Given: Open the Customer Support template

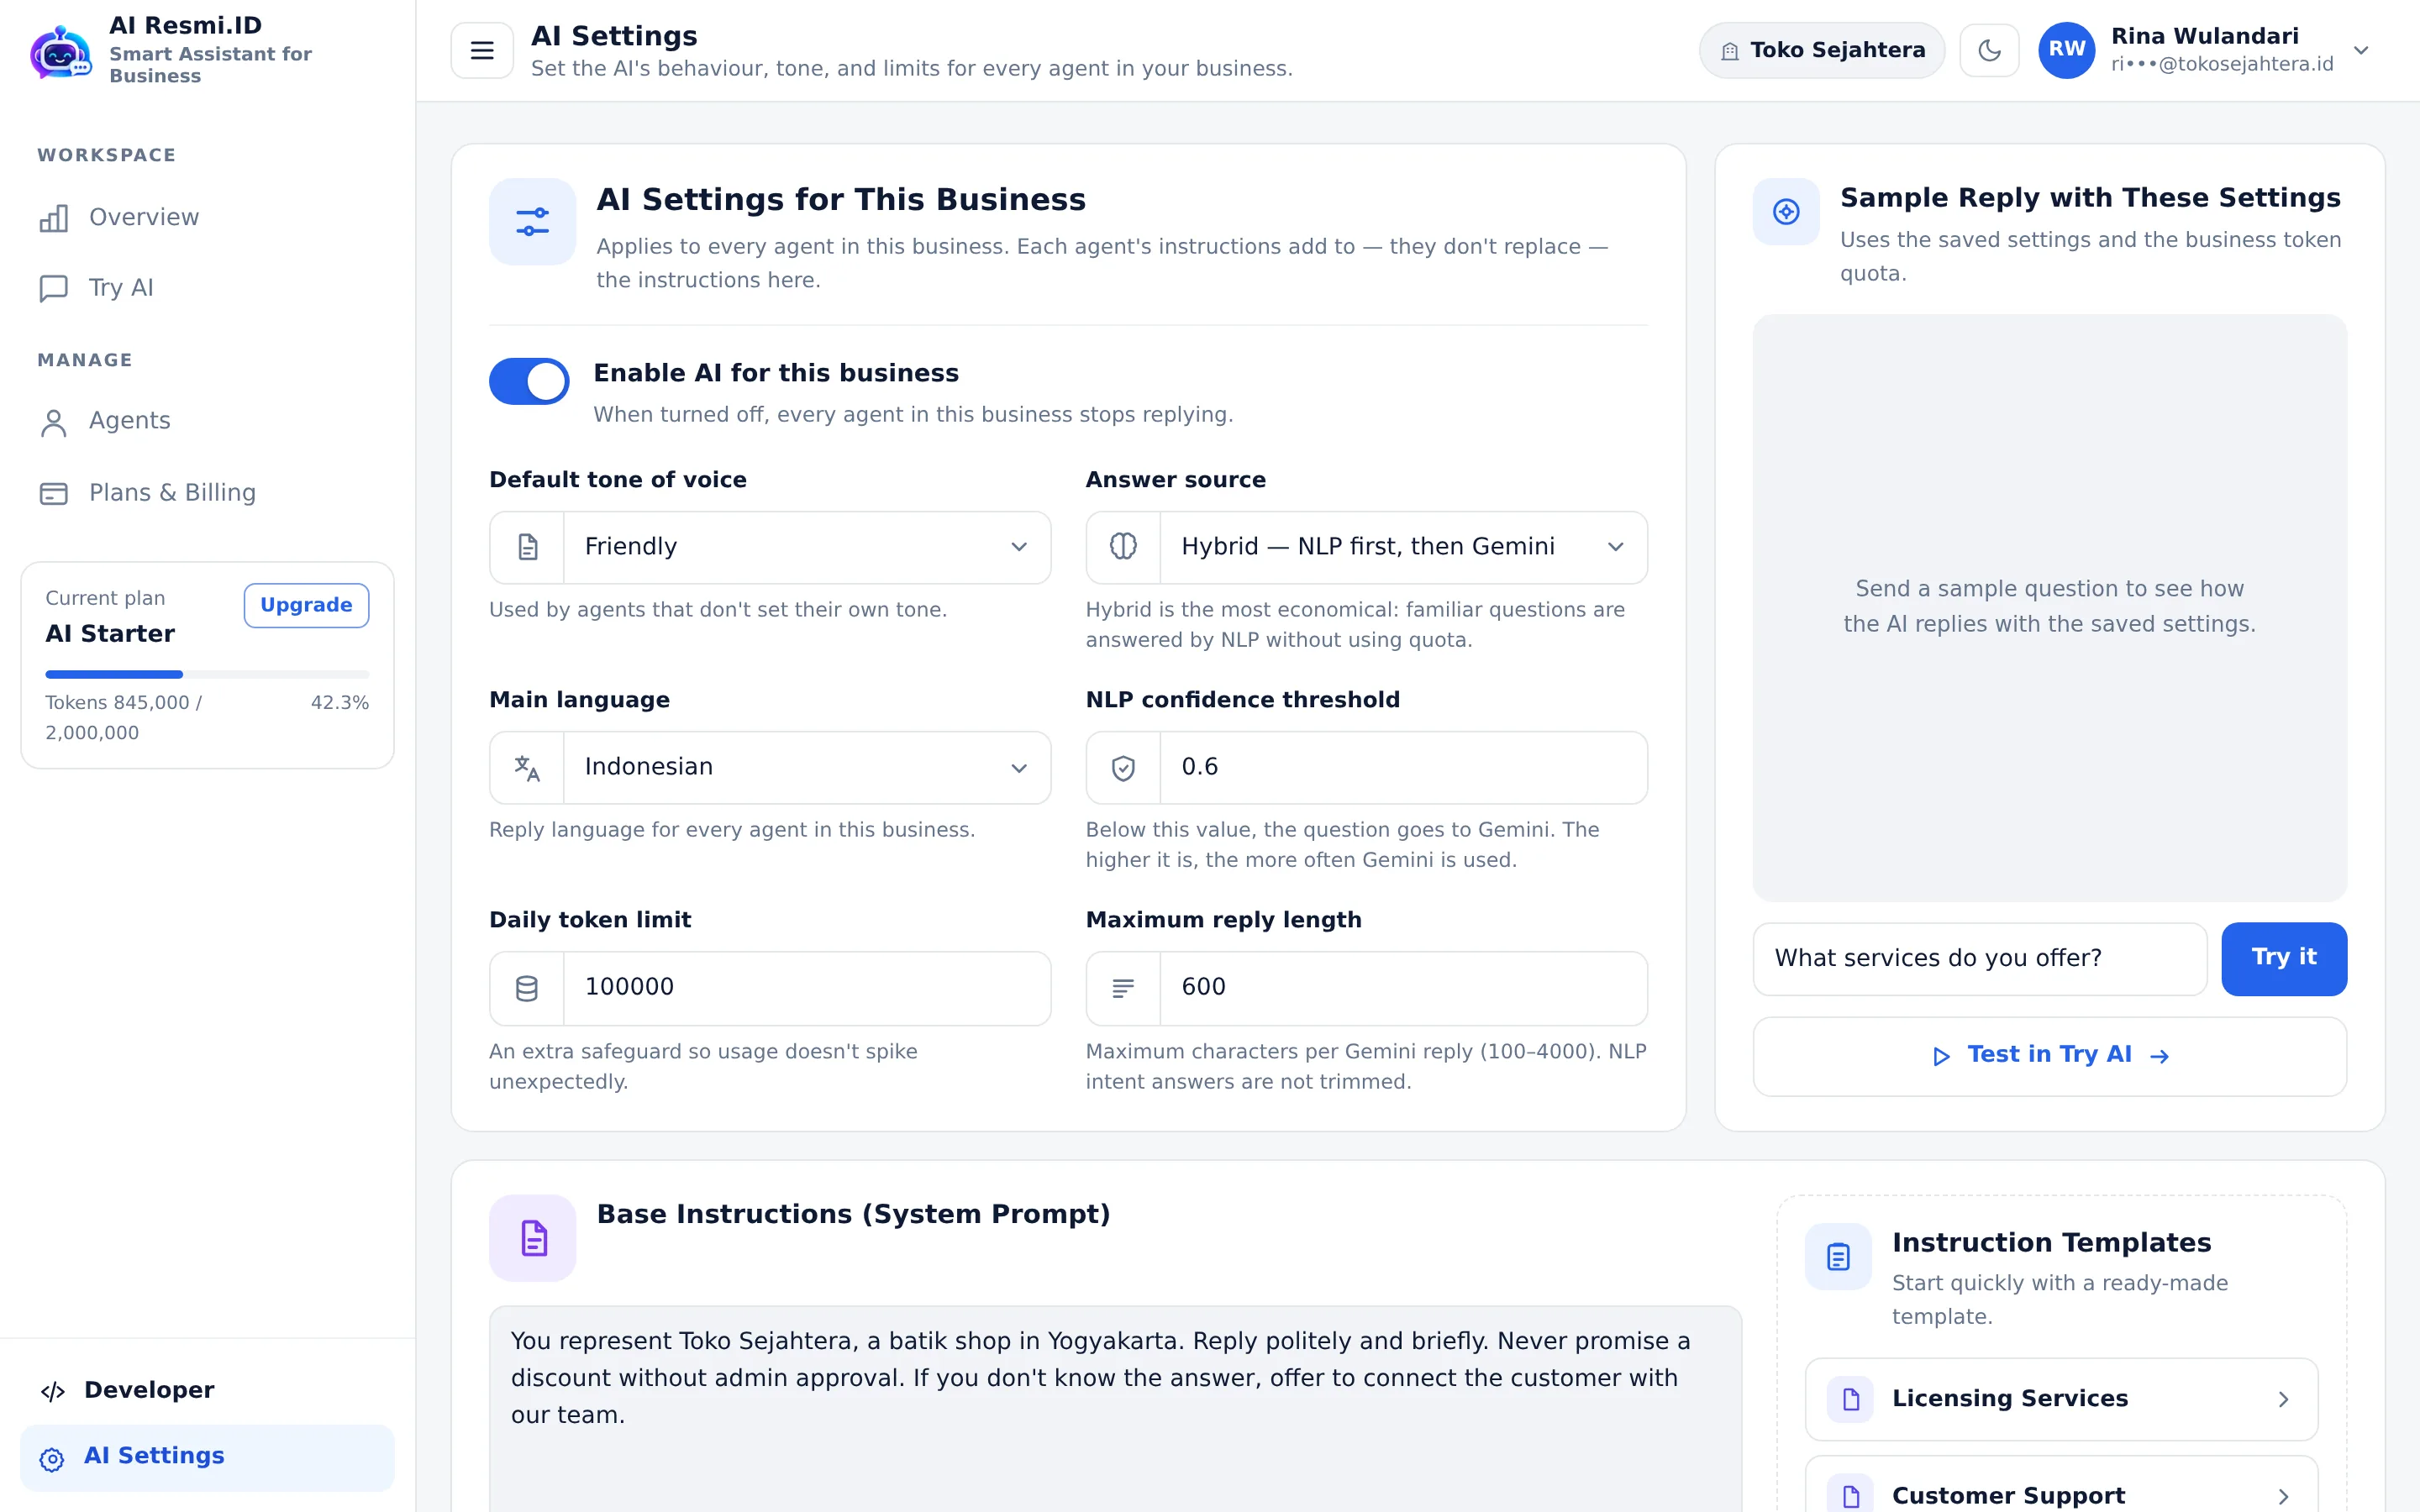Looking at the screenshot, I should point(2061,1486).
